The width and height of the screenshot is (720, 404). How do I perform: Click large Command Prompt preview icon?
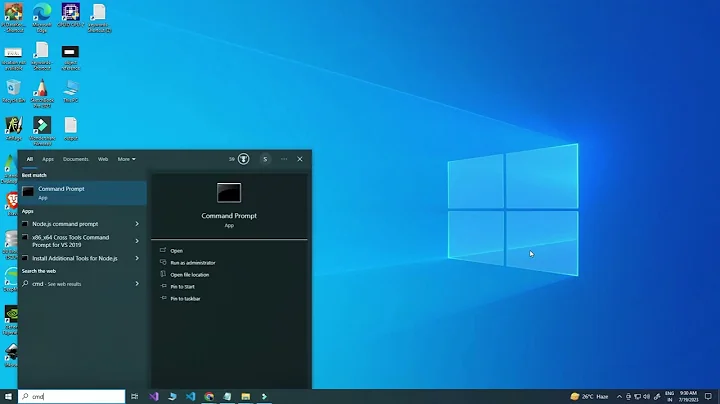(x=229, y=193)
